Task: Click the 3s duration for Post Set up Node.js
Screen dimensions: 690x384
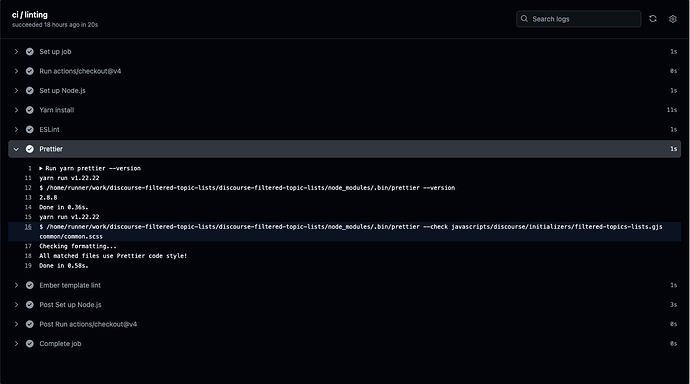Action: coord(673,304)
